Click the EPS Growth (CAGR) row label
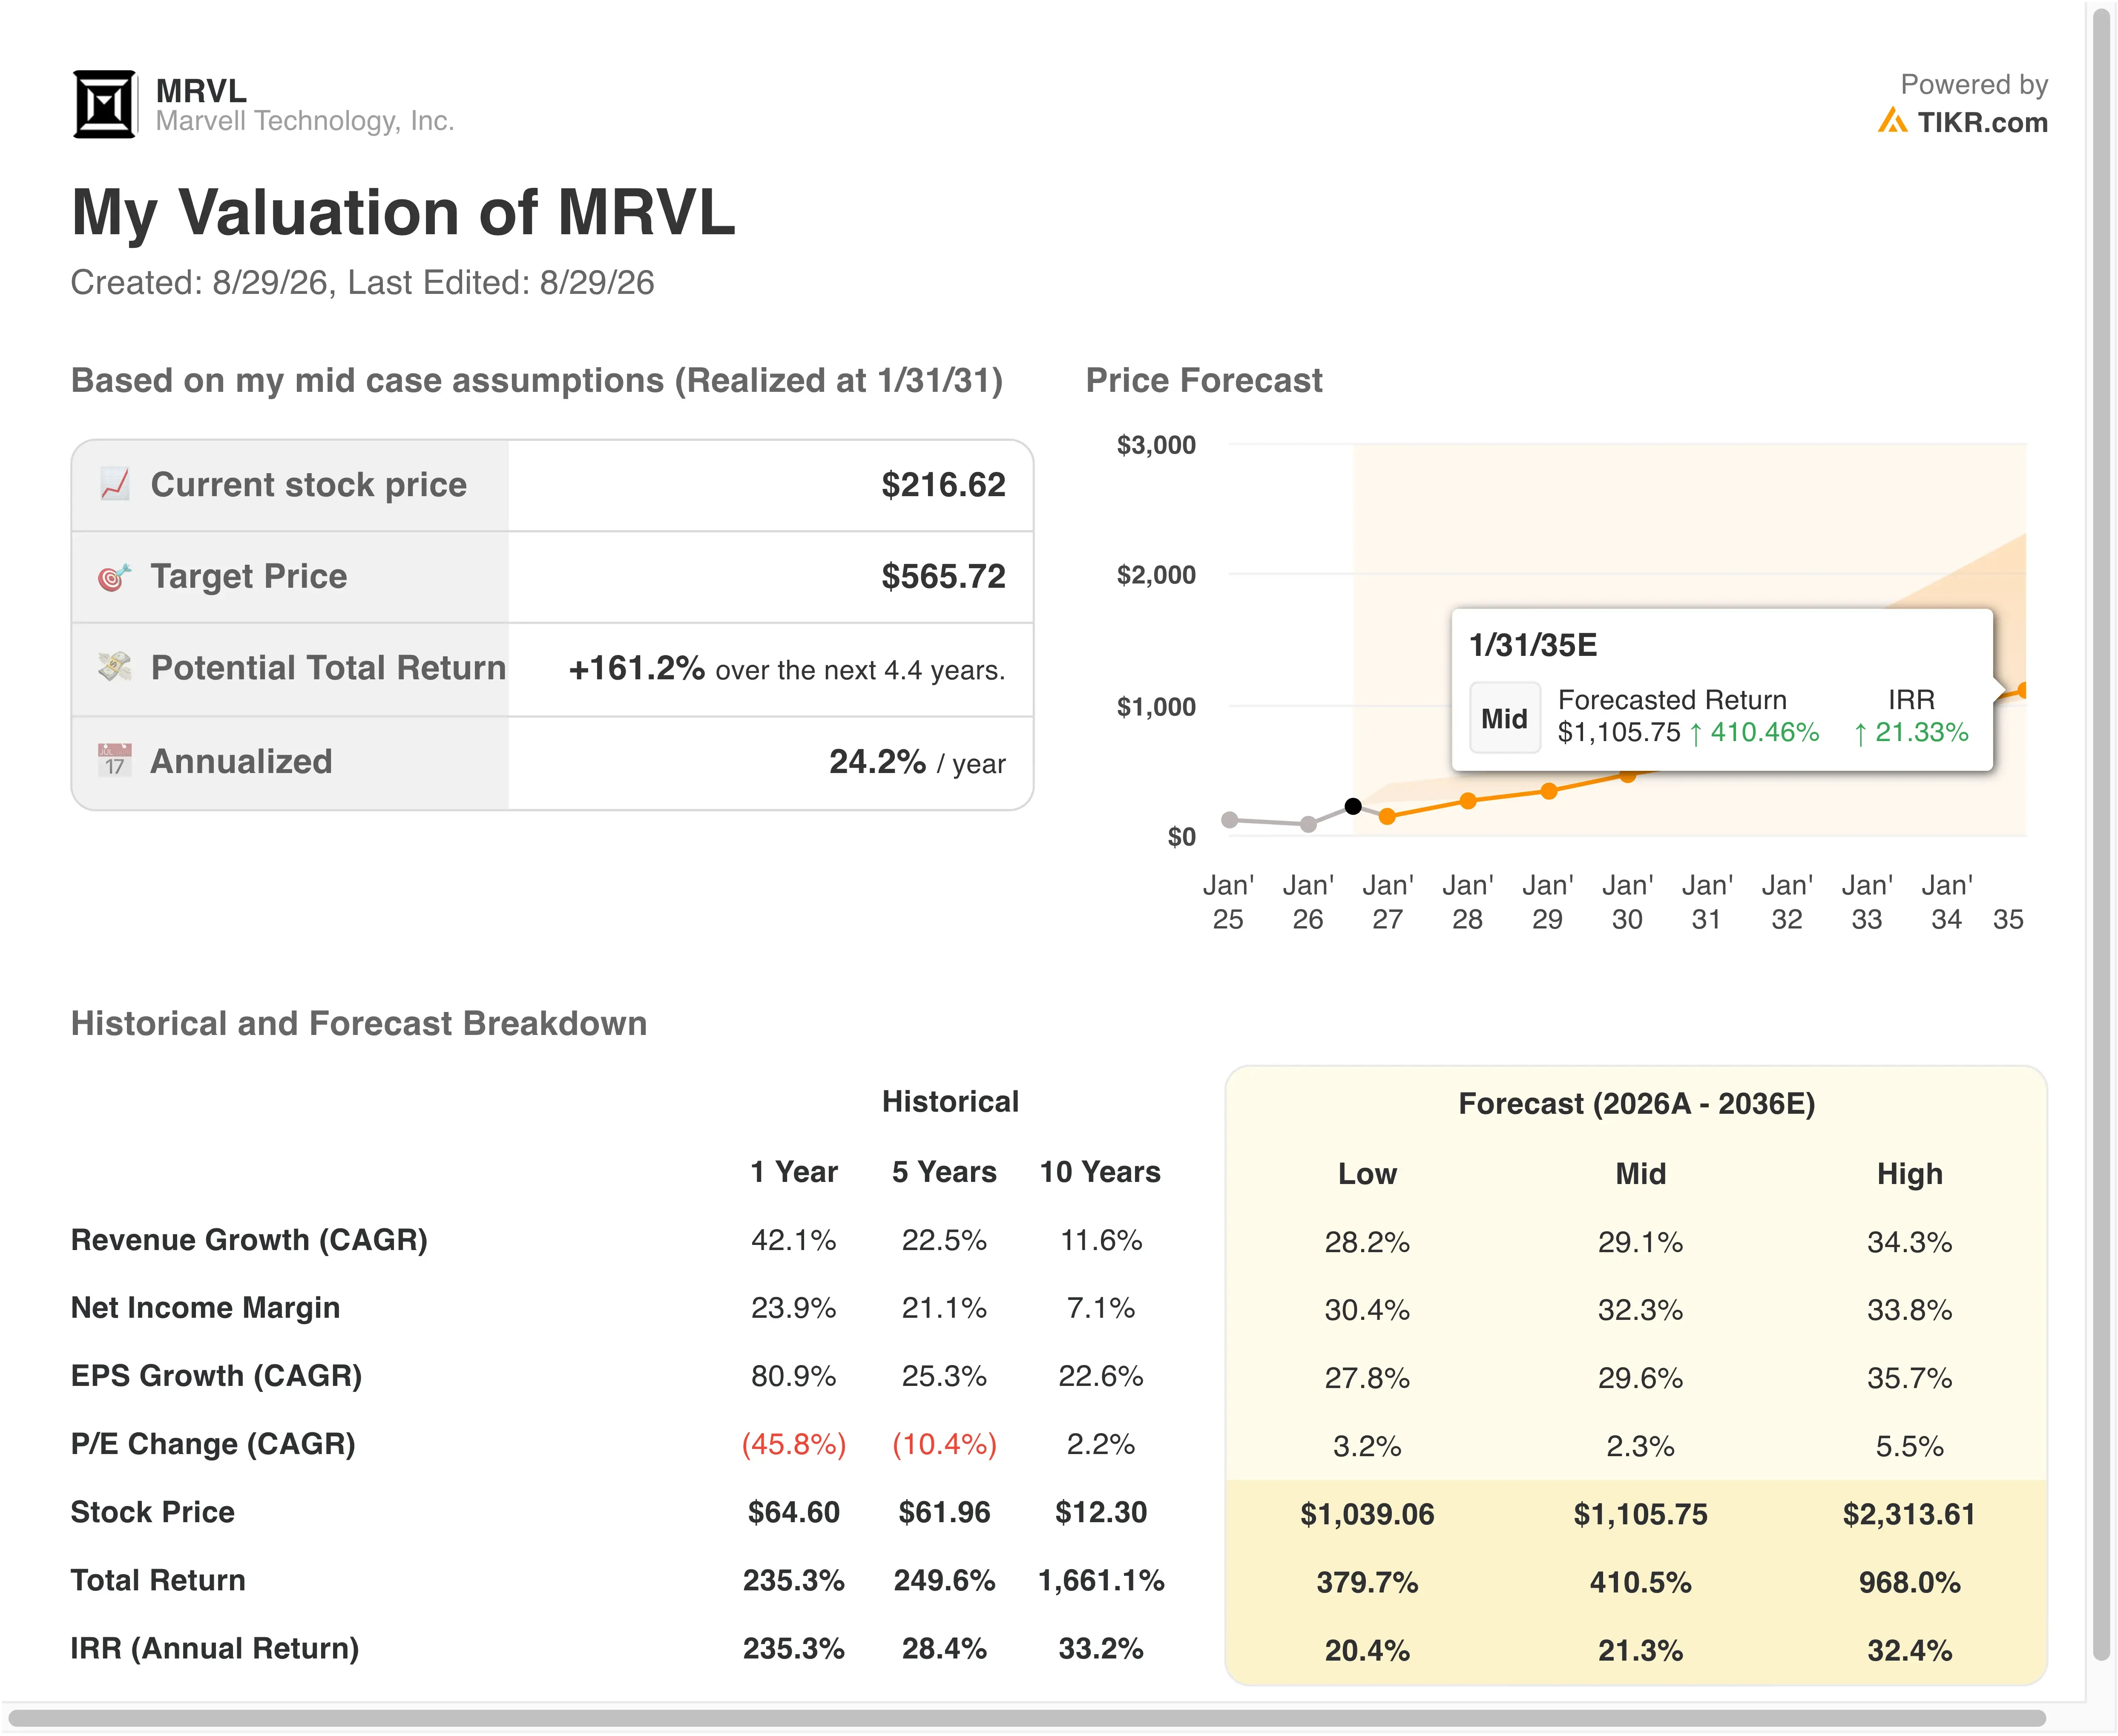Image resolution: width=2118 pixels, height=1736 pixels. click(216, 1376)
